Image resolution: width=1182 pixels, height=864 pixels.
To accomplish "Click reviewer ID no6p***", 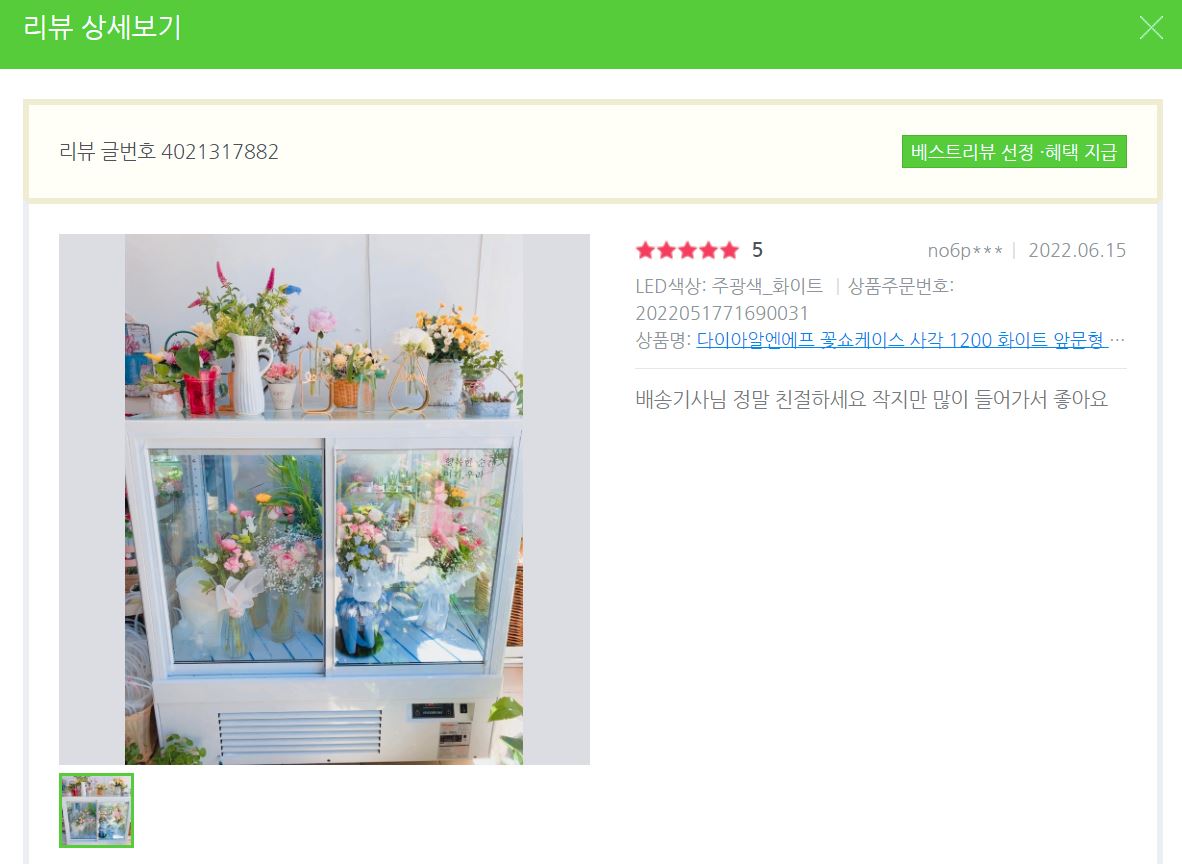I will point(965,250).
